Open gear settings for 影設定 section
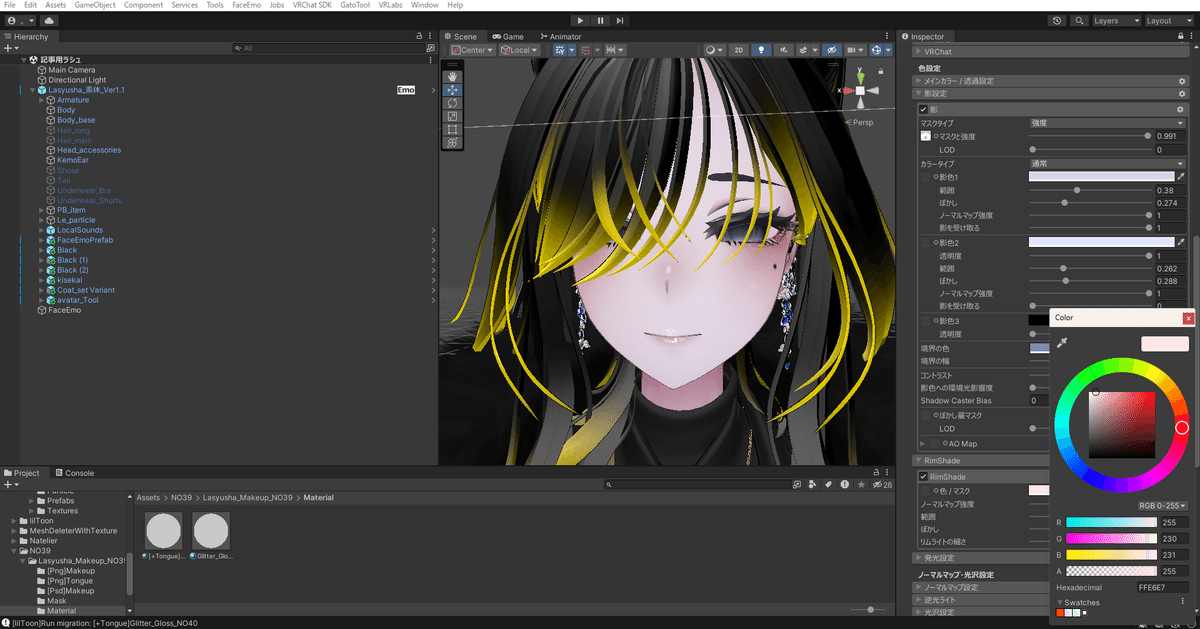This screenshot has height=629, width=1200. click(1181, 93)
